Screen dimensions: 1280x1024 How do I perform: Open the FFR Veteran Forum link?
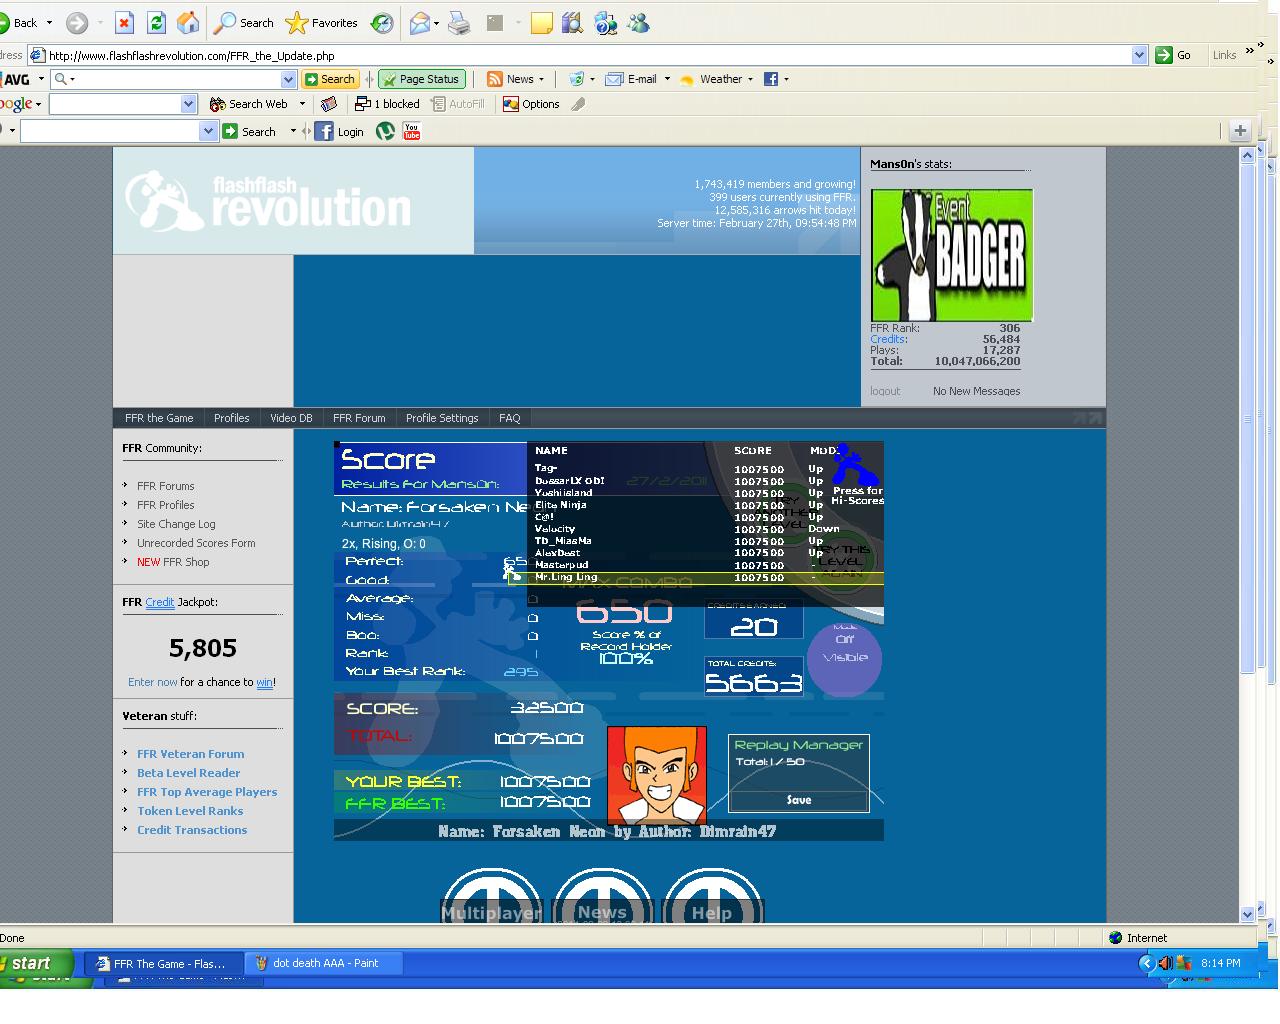190,754
